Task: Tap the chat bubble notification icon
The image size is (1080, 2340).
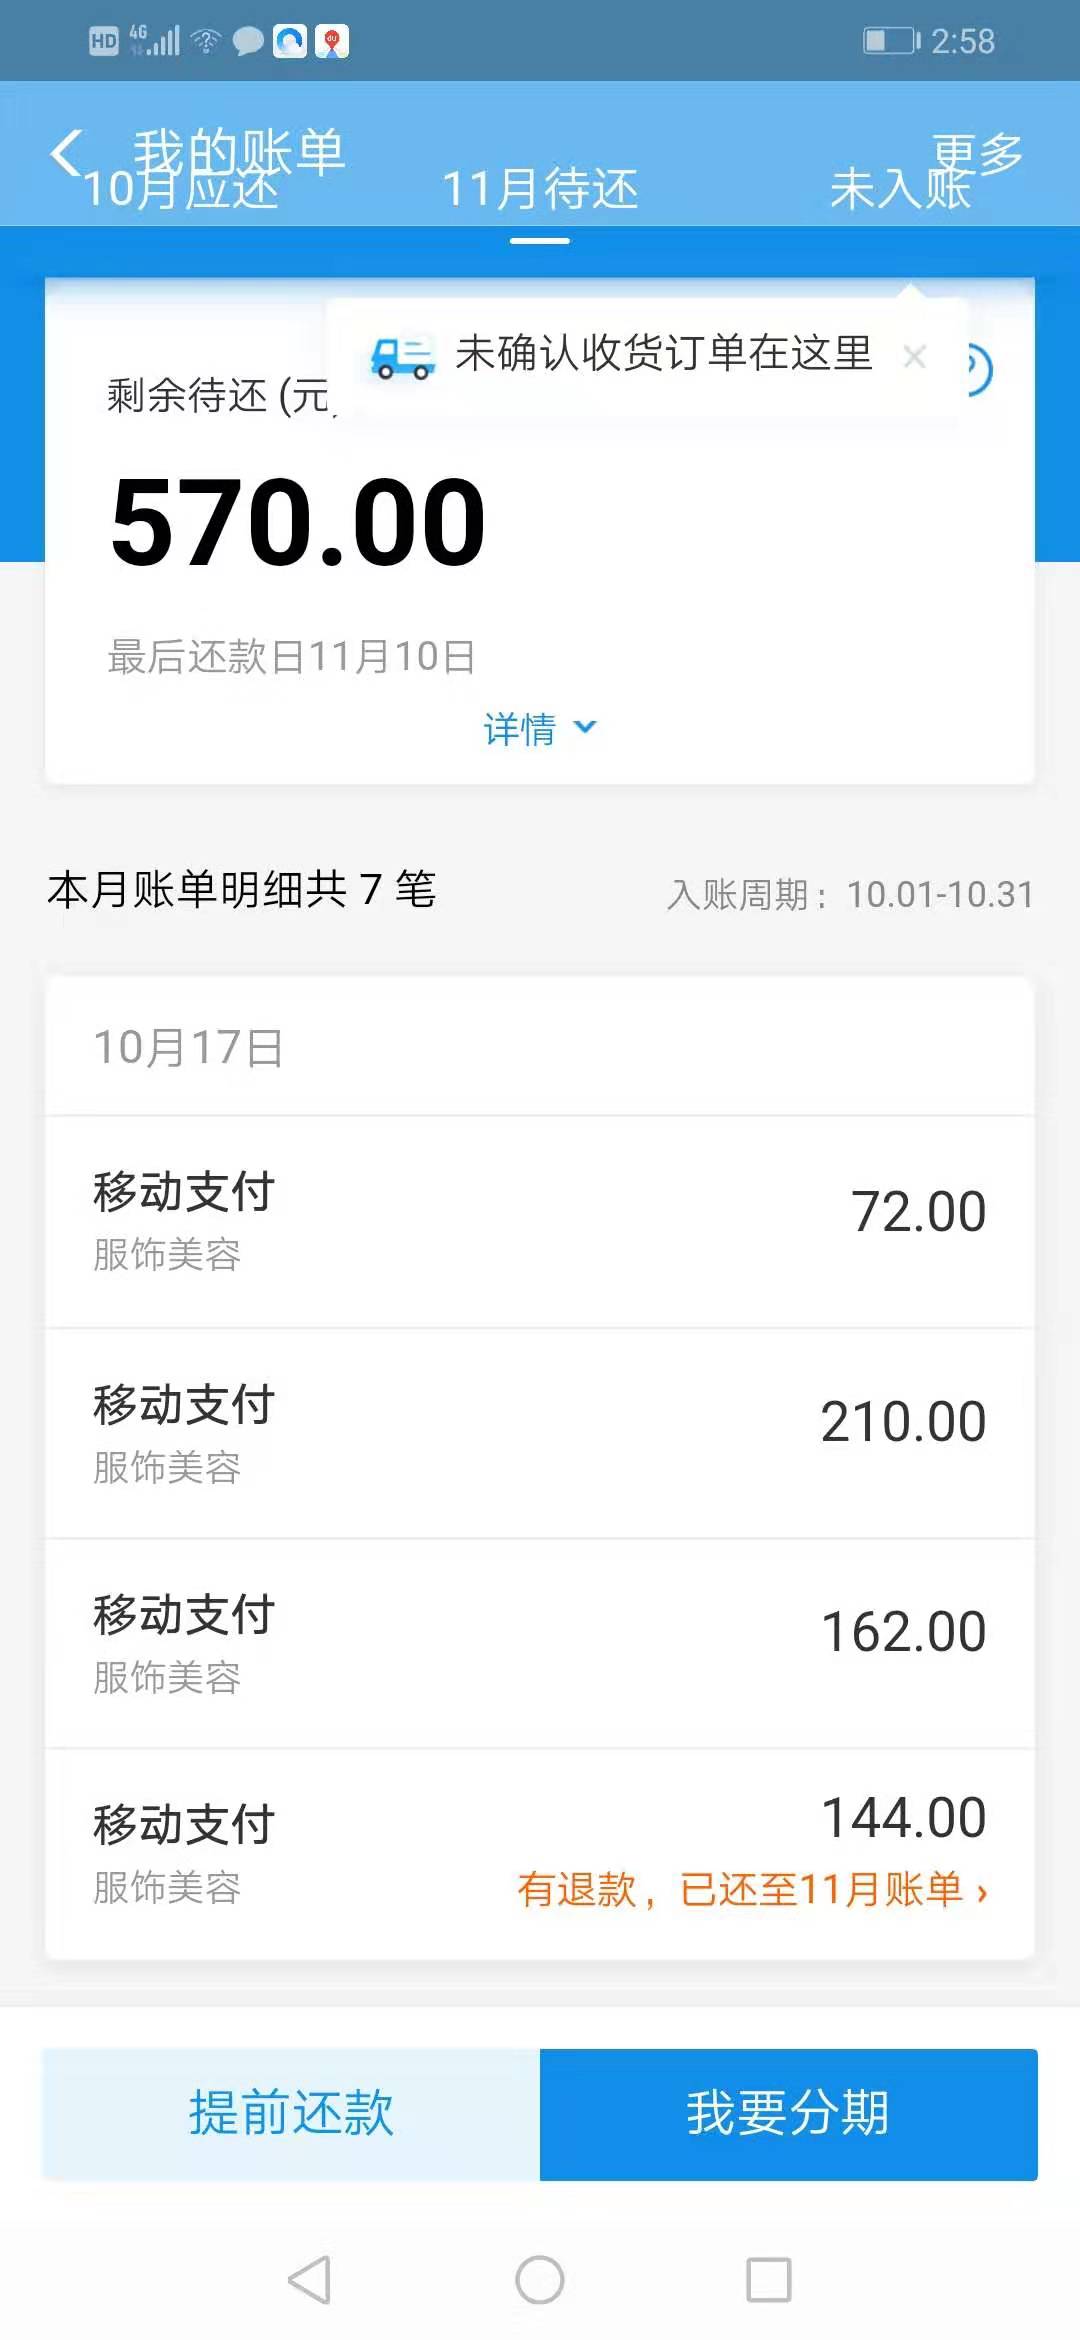Action: click(248, 41)
